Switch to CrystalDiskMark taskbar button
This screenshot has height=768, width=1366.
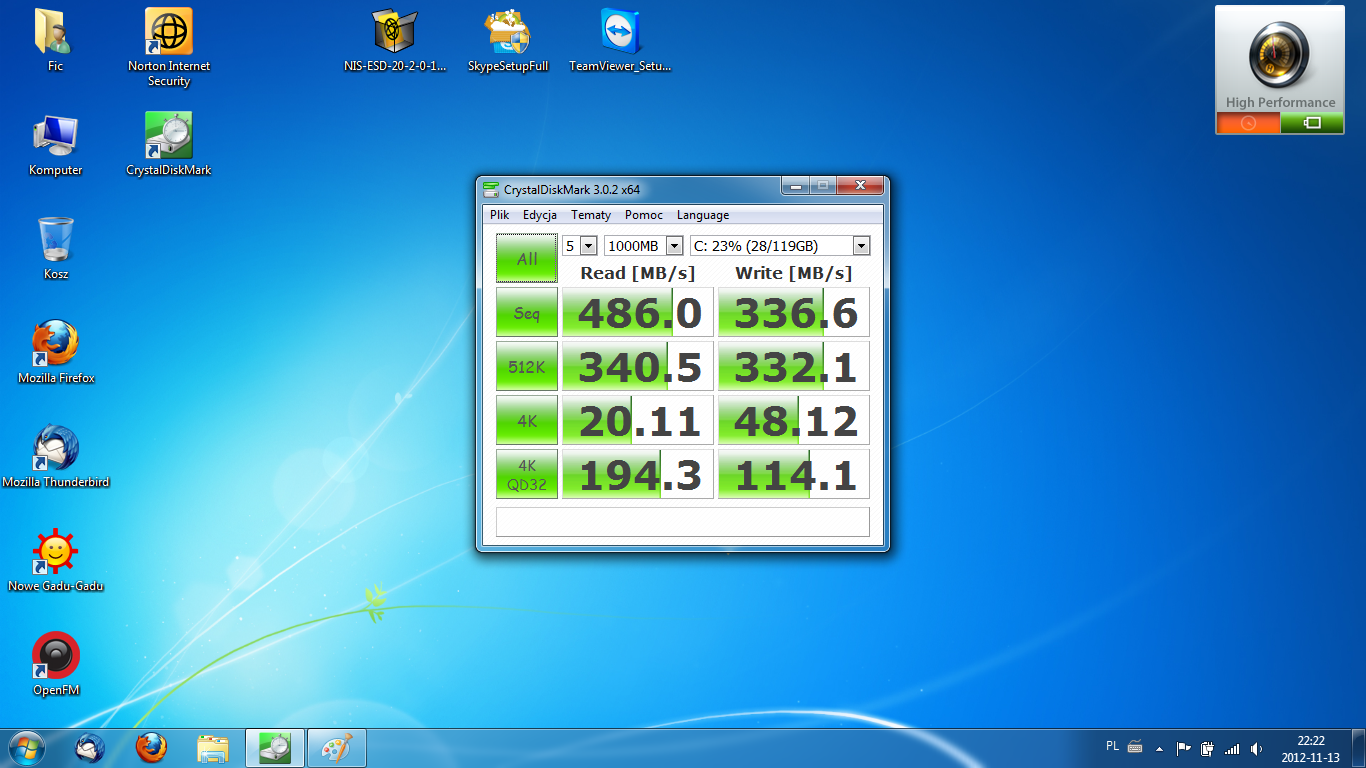275,748
